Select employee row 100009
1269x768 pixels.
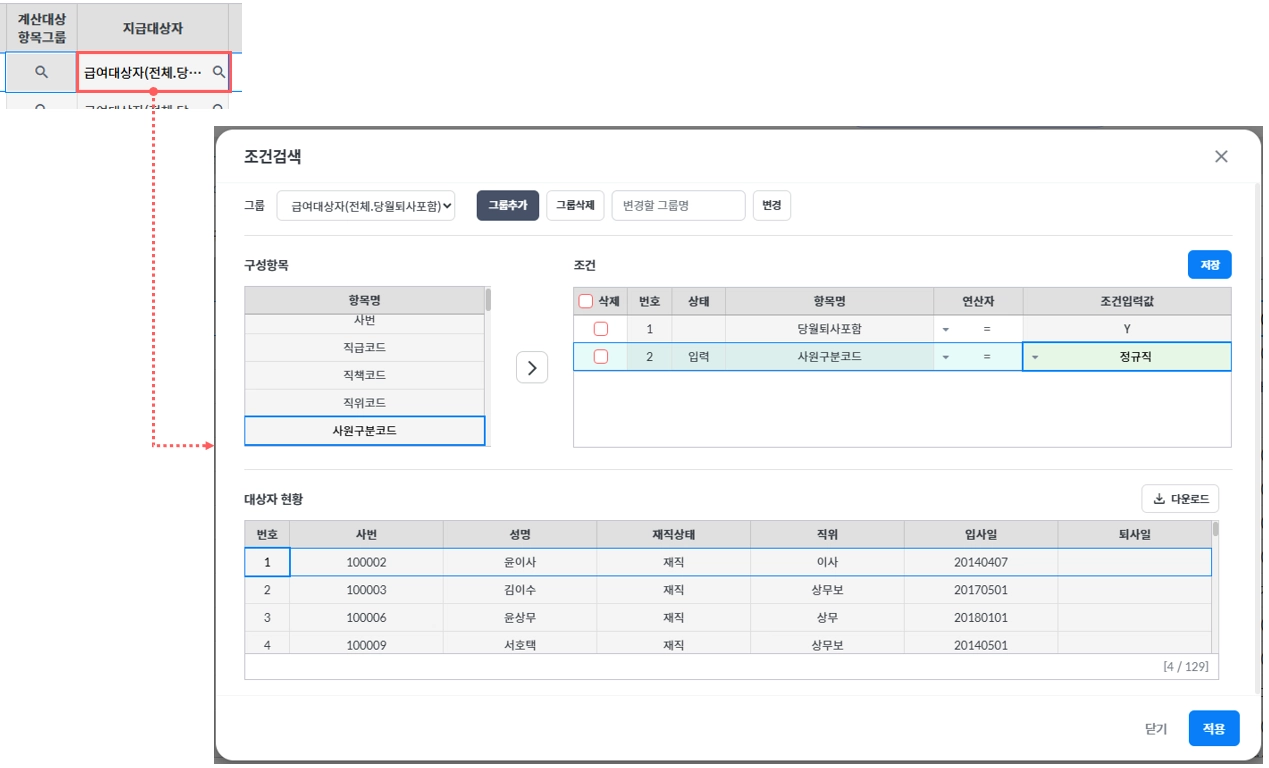pyautogui.click(x=728, y=645)
